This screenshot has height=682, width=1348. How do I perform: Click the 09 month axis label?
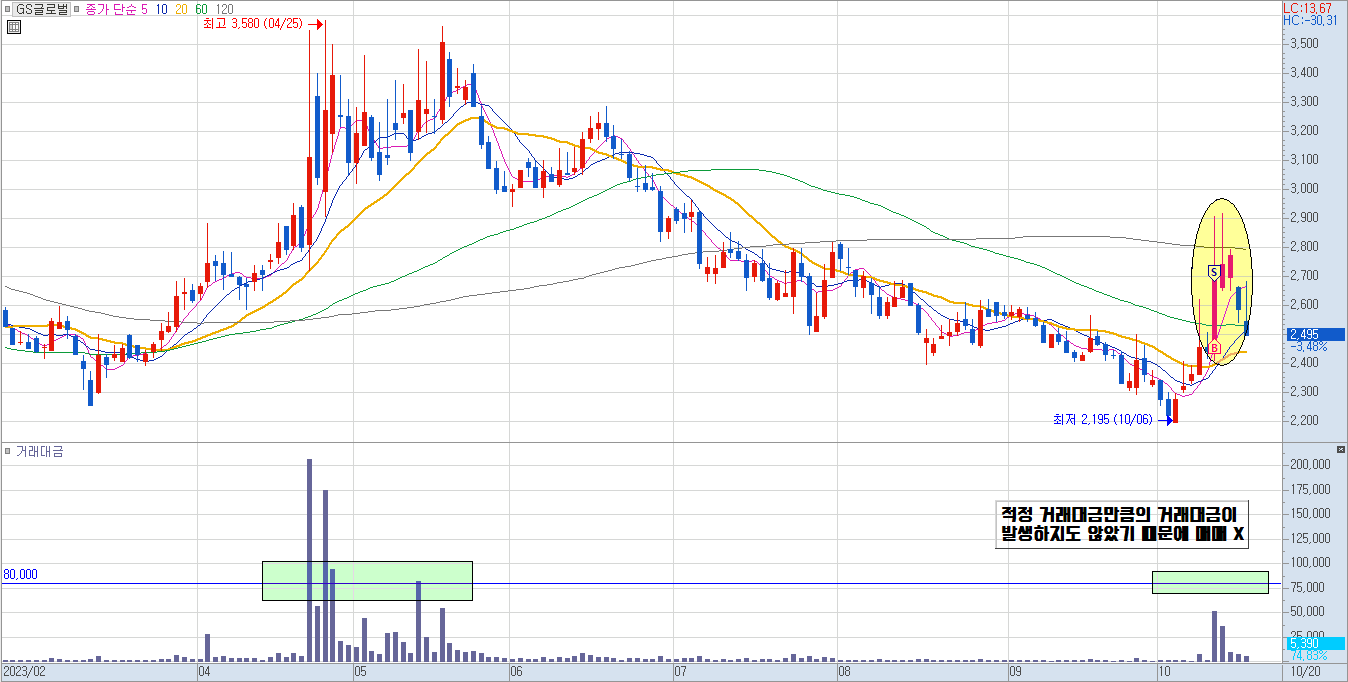(1014, 674)
